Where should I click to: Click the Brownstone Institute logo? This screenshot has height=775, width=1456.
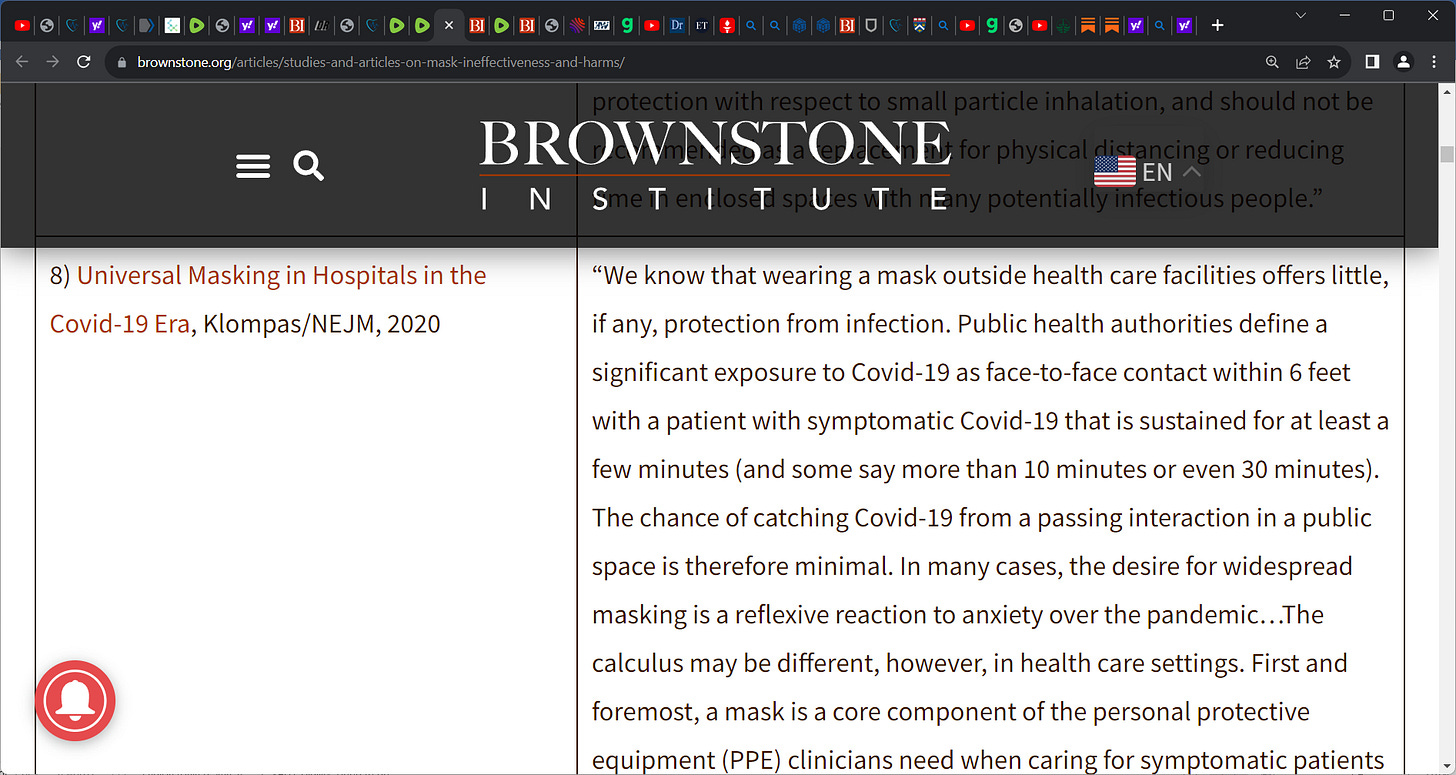click(x=715, y=166)
